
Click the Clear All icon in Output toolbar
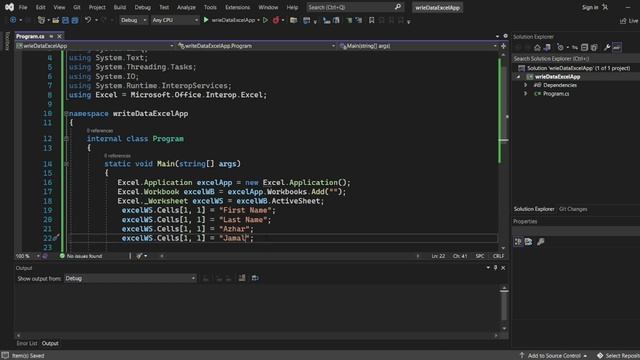point(242,278)
